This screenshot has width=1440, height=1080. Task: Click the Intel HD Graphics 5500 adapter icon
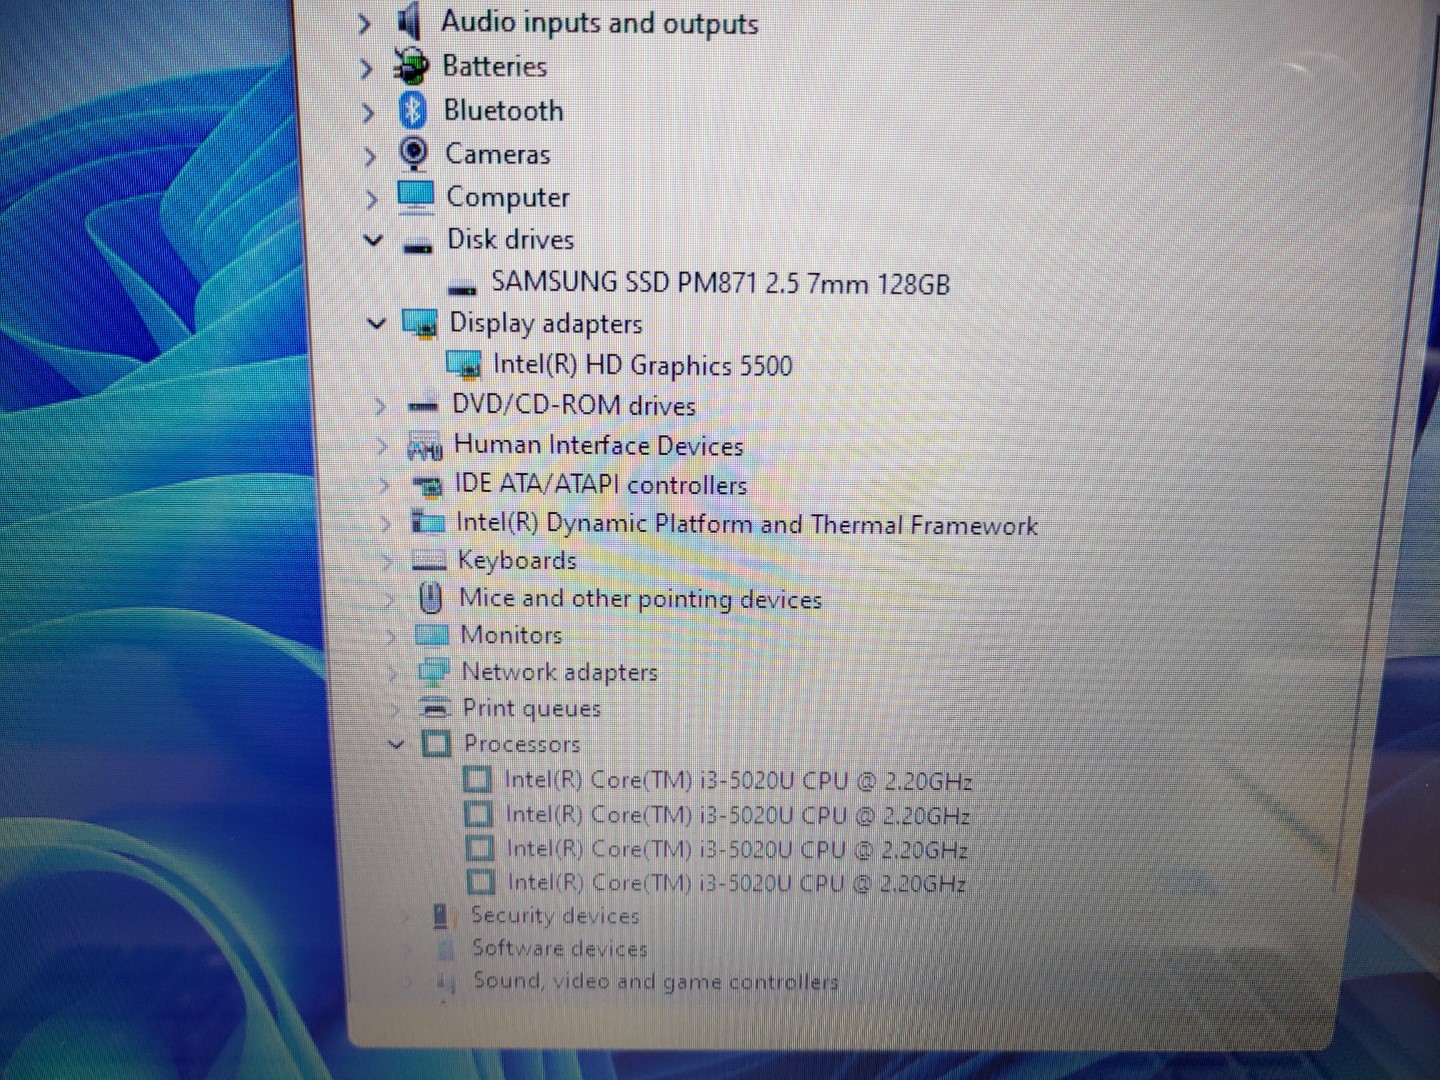[x=464, y=365]
